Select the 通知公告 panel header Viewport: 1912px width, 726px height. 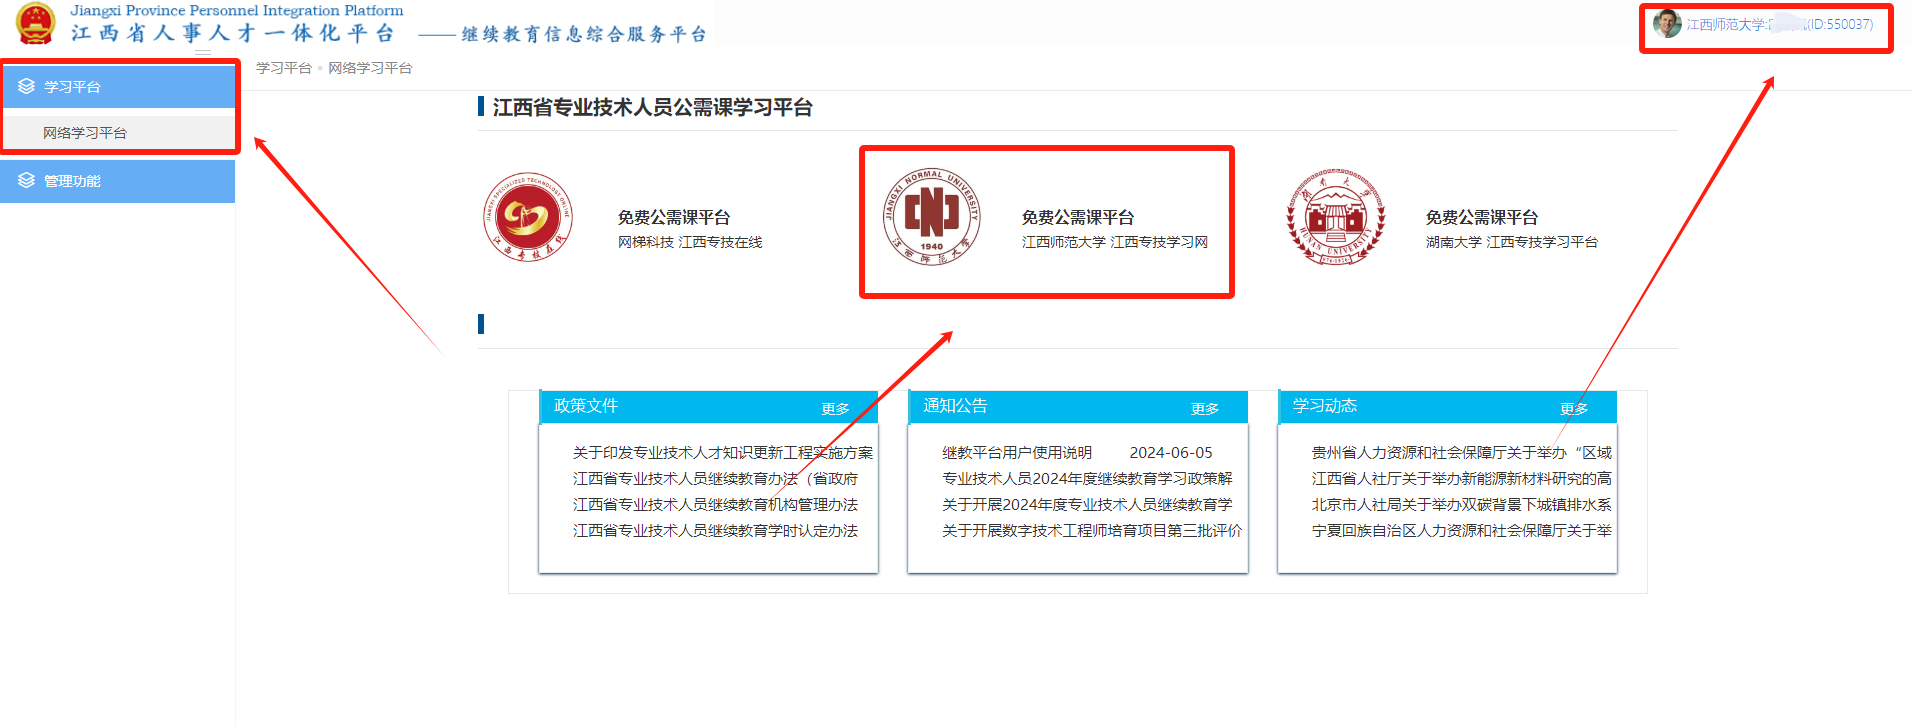(x=1078, y=406)
